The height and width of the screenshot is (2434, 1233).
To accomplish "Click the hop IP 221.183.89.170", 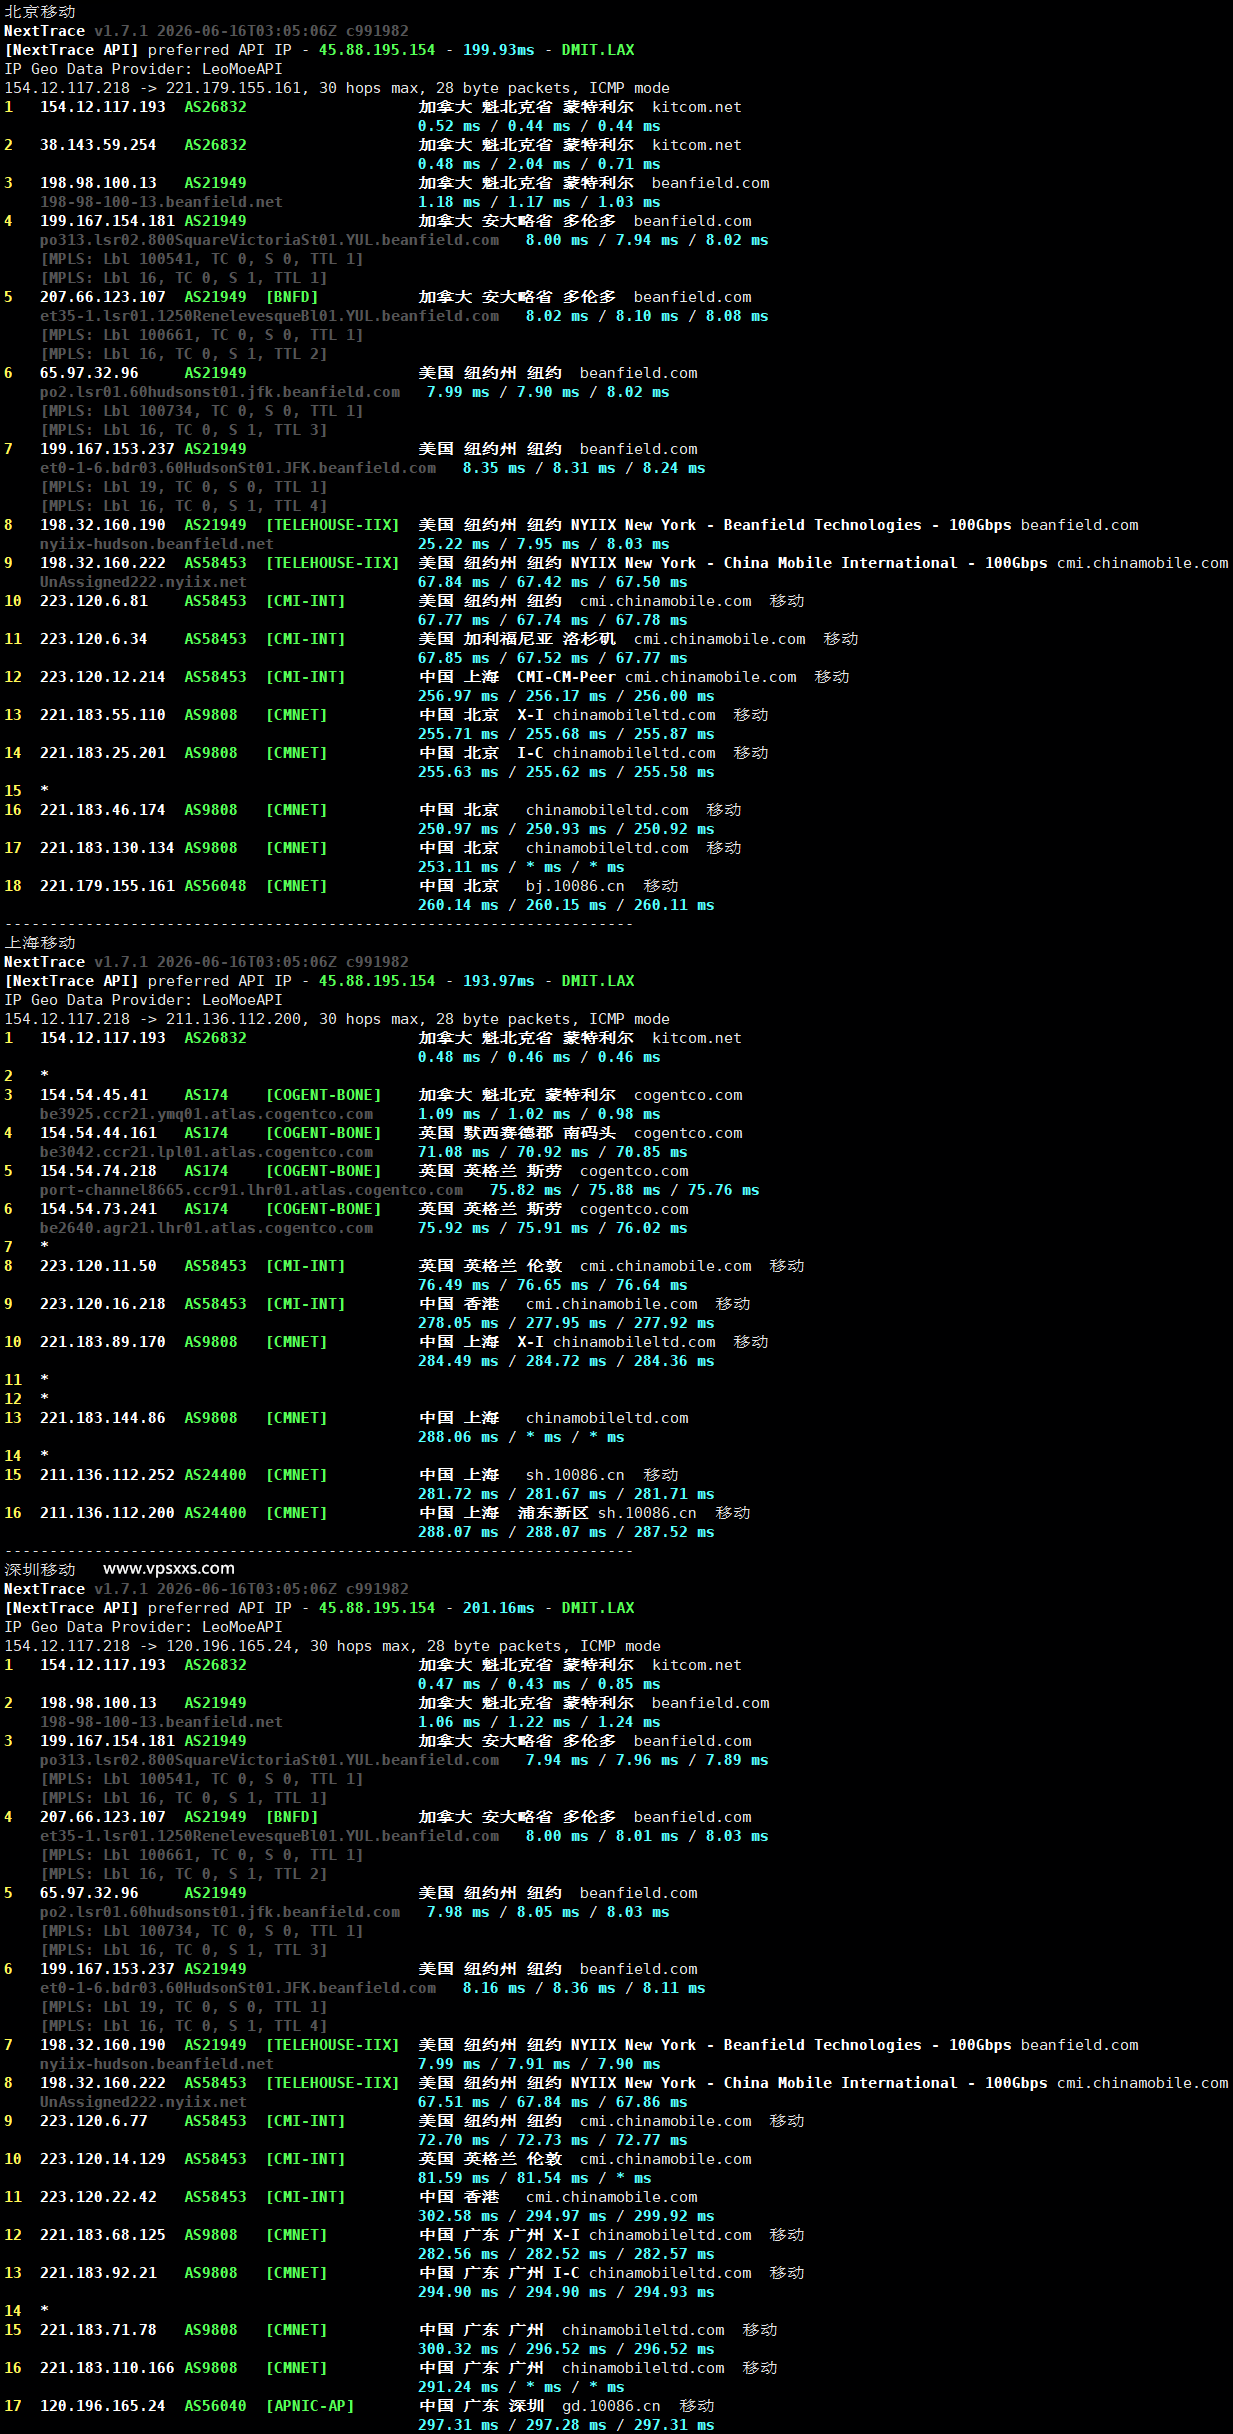I will tap(103, 1342).
